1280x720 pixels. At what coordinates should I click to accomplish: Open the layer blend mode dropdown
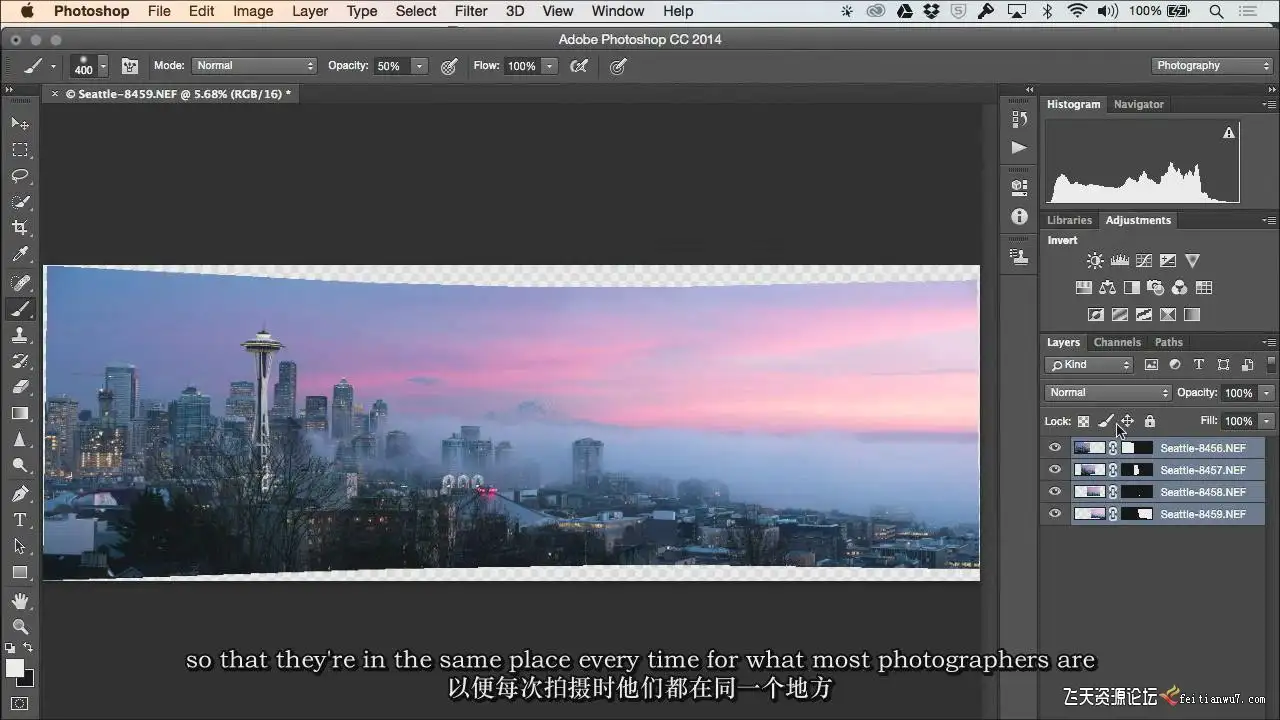[x=1107, y=393]
